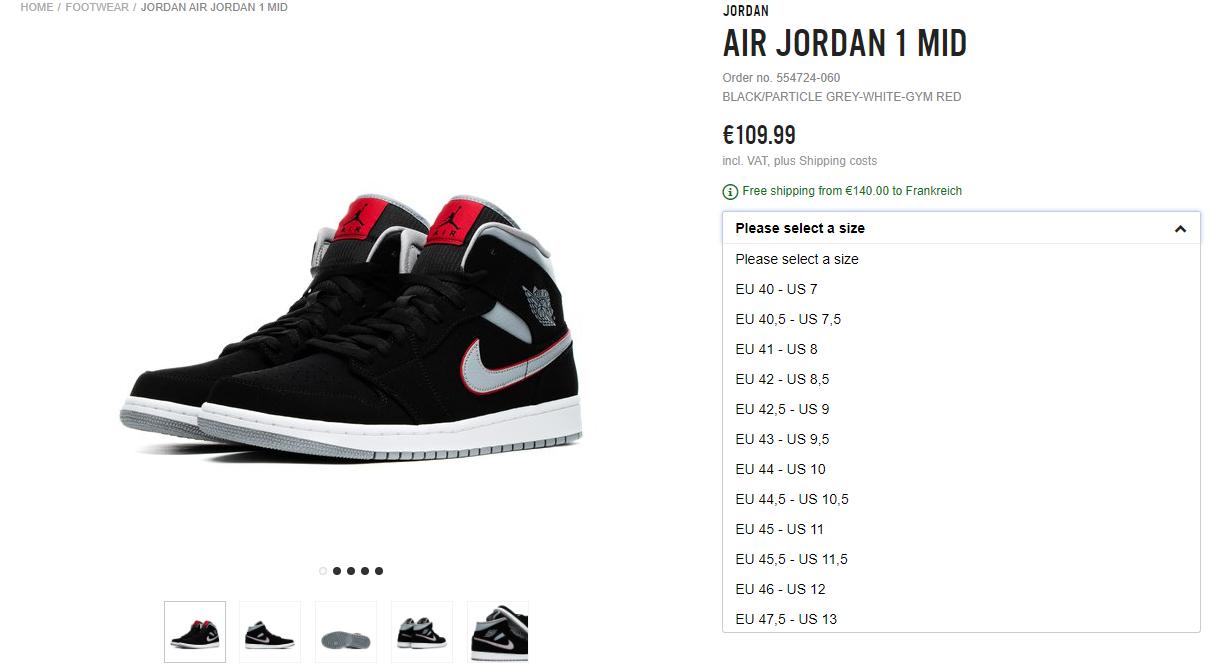View the close-up heel thumbnail
The height and width of the screenshot is (665, 1214).
[x=498, y=632]
